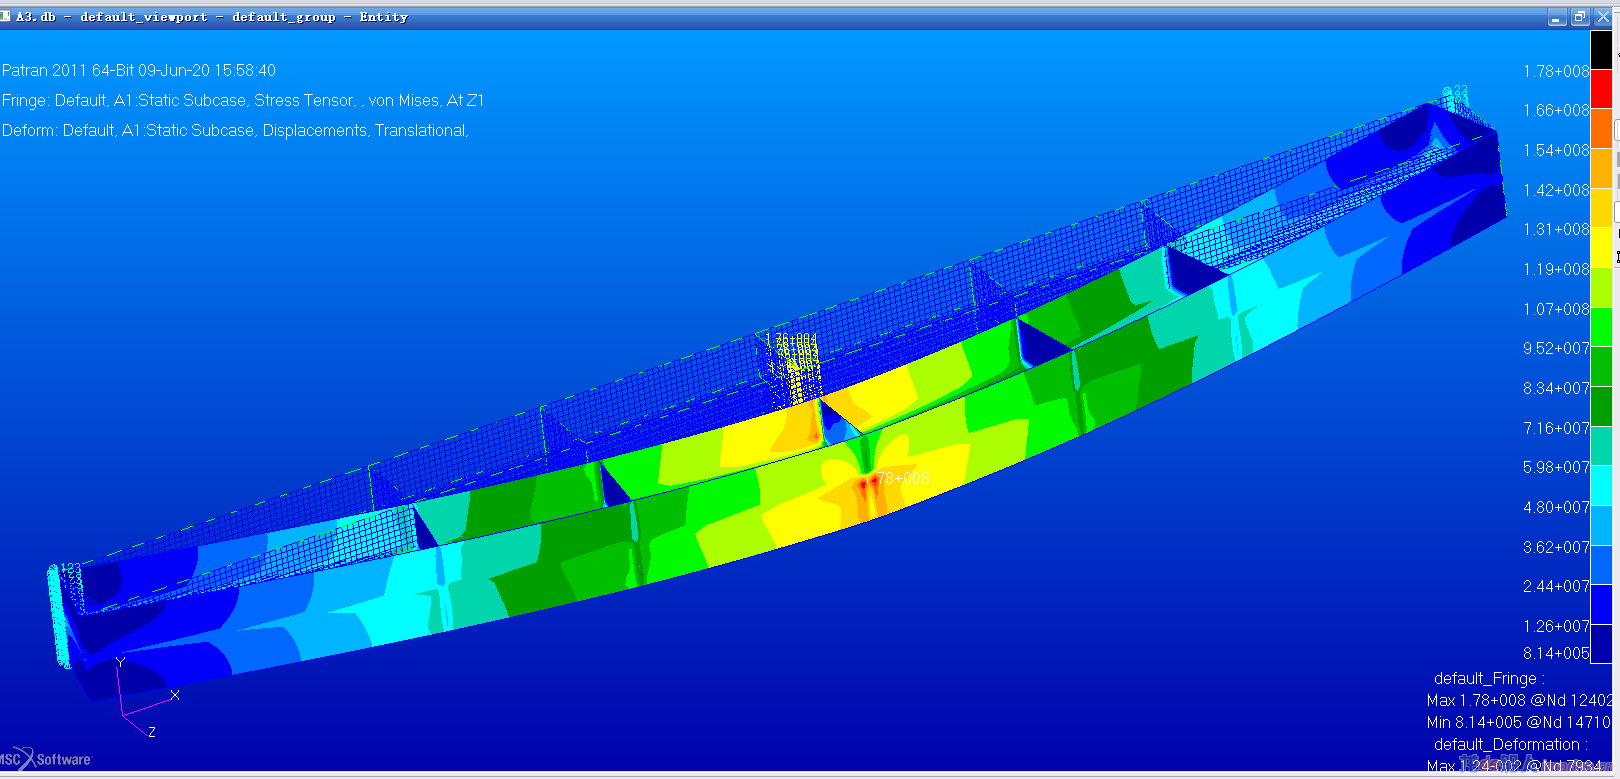This screenshot has width=1620, height=779.
Task: Click legend value 1.66+008
Action: pyautogui.click(x=1556, y=110)
